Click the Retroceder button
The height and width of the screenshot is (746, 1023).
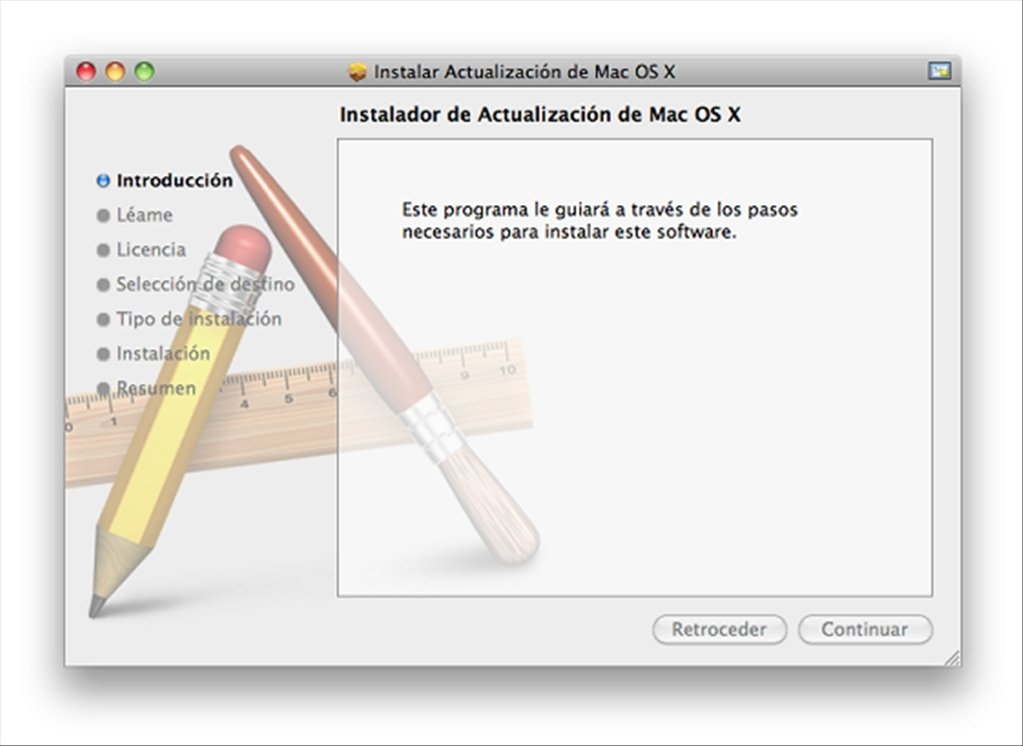coord(719,629)
